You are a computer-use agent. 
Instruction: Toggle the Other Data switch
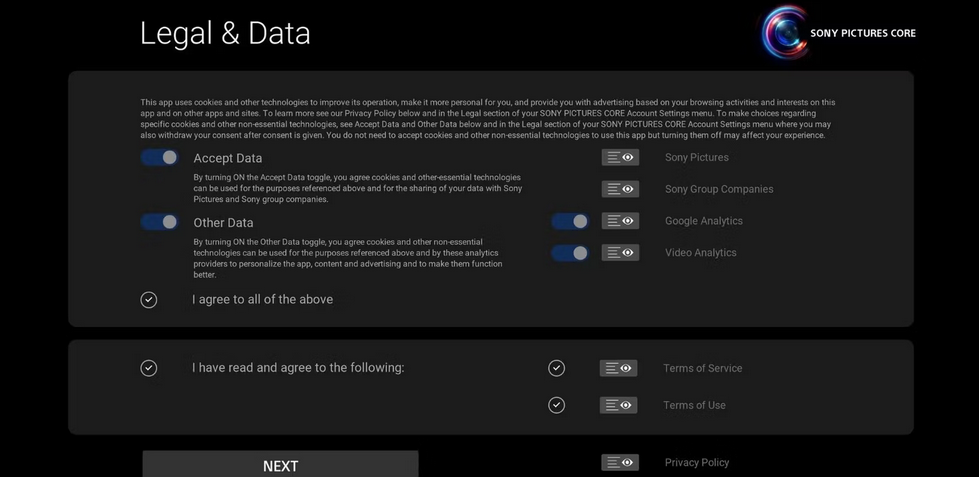pos(159,222)
